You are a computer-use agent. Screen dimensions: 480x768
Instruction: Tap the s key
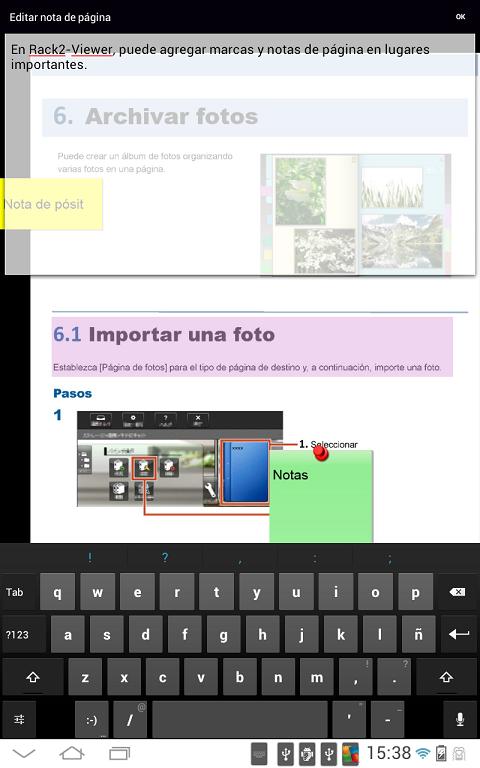pyautogui.click(x=107, y=635)
